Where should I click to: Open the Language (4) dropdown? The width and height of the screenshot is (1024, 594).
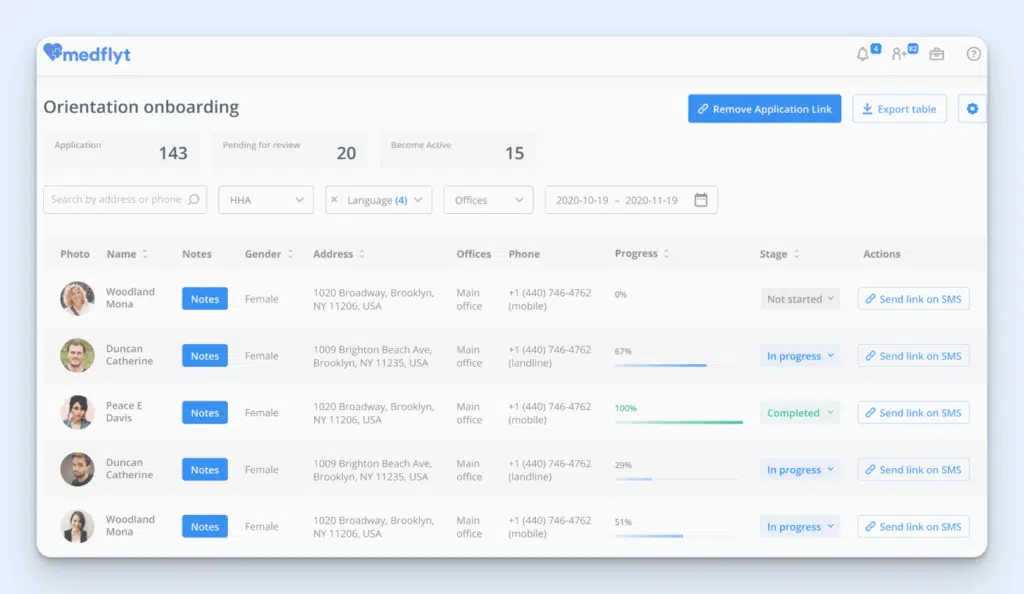tap(385, 200)
